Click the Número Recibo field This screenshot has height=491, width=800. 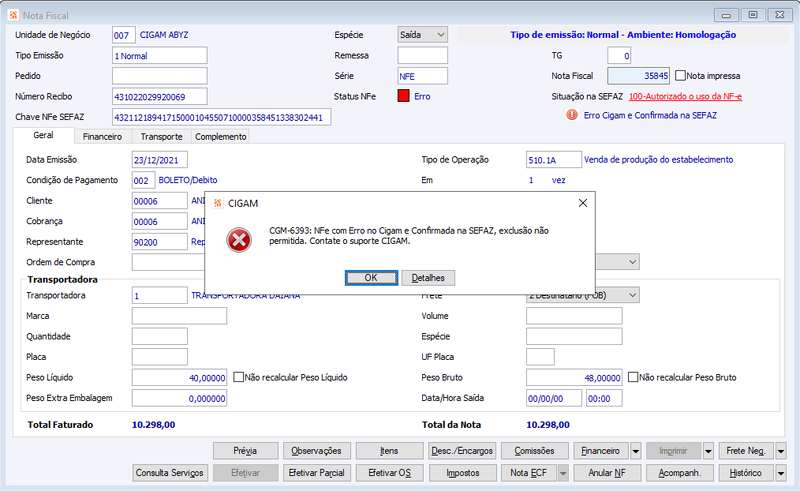(x=160, y=96)
